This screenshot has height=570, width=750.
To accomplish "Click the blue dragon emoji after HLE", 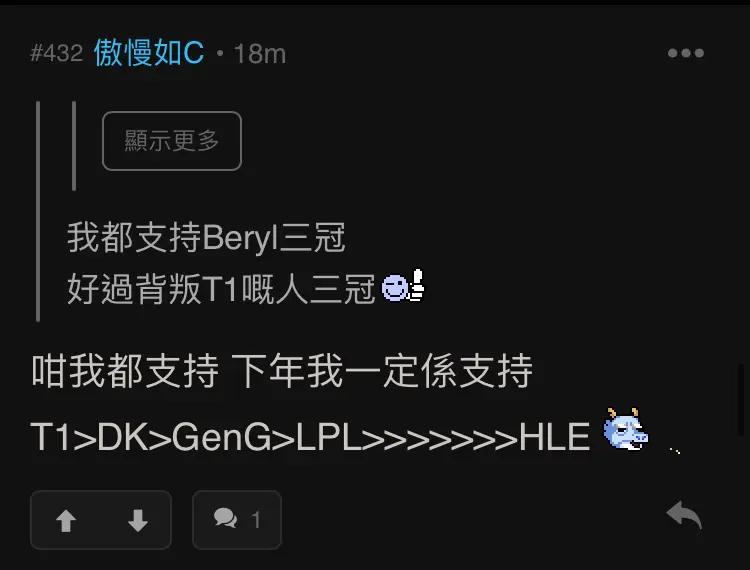I will click(x=625, y=429).
